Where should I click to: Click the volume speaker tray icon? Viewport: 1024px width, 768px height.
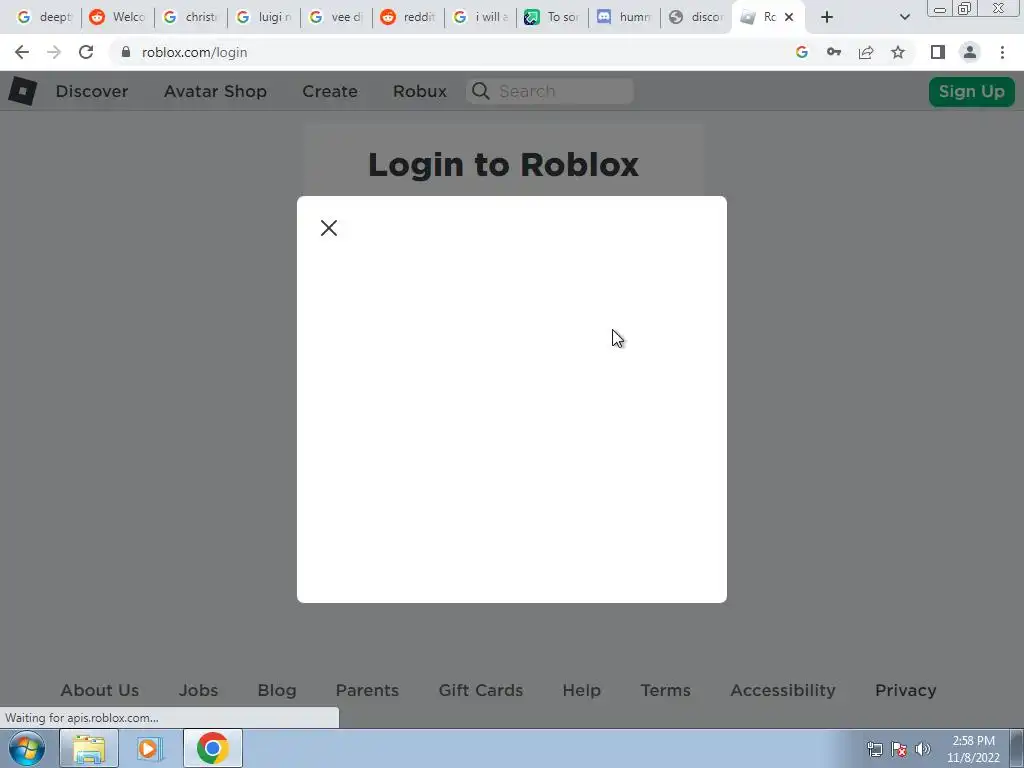tap(922, 749)
